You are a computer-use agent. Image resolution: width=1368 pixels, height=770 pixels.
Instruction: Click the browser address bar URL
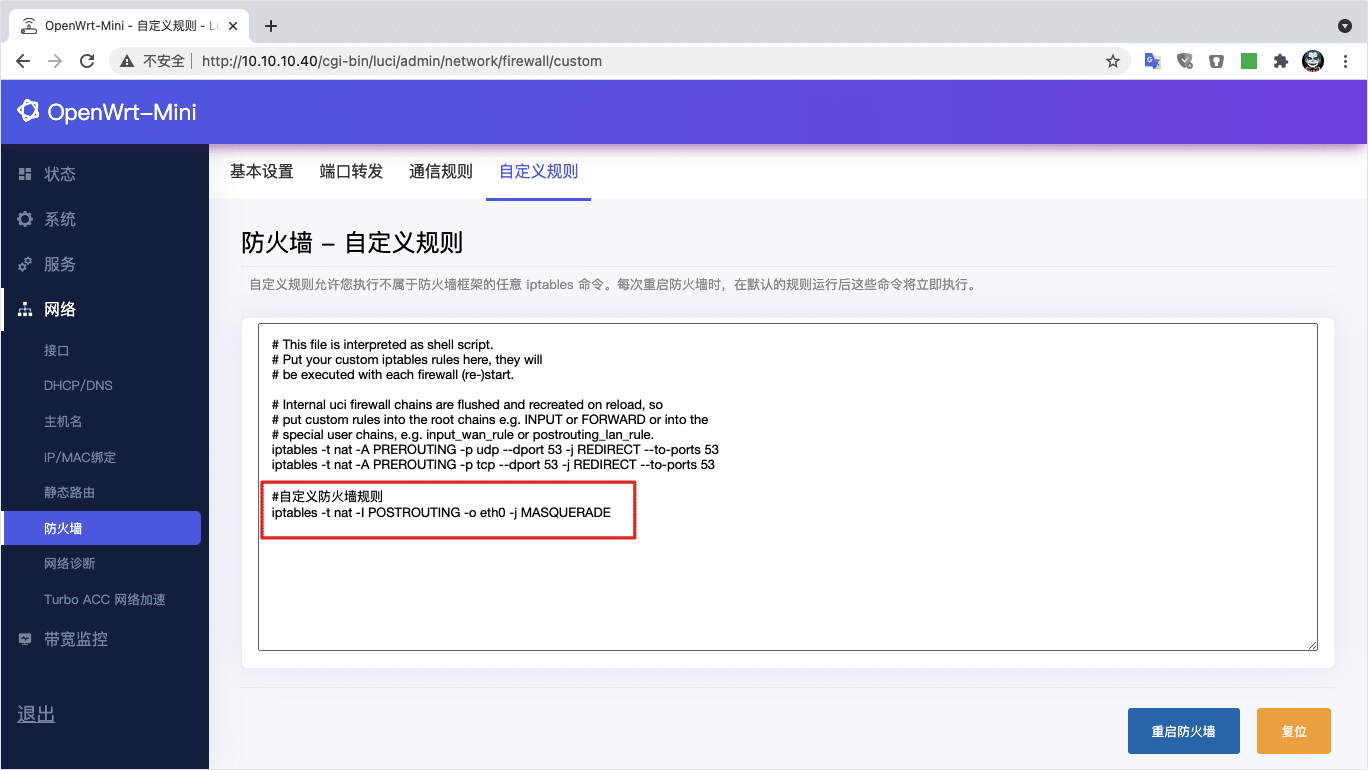point(402,61)
